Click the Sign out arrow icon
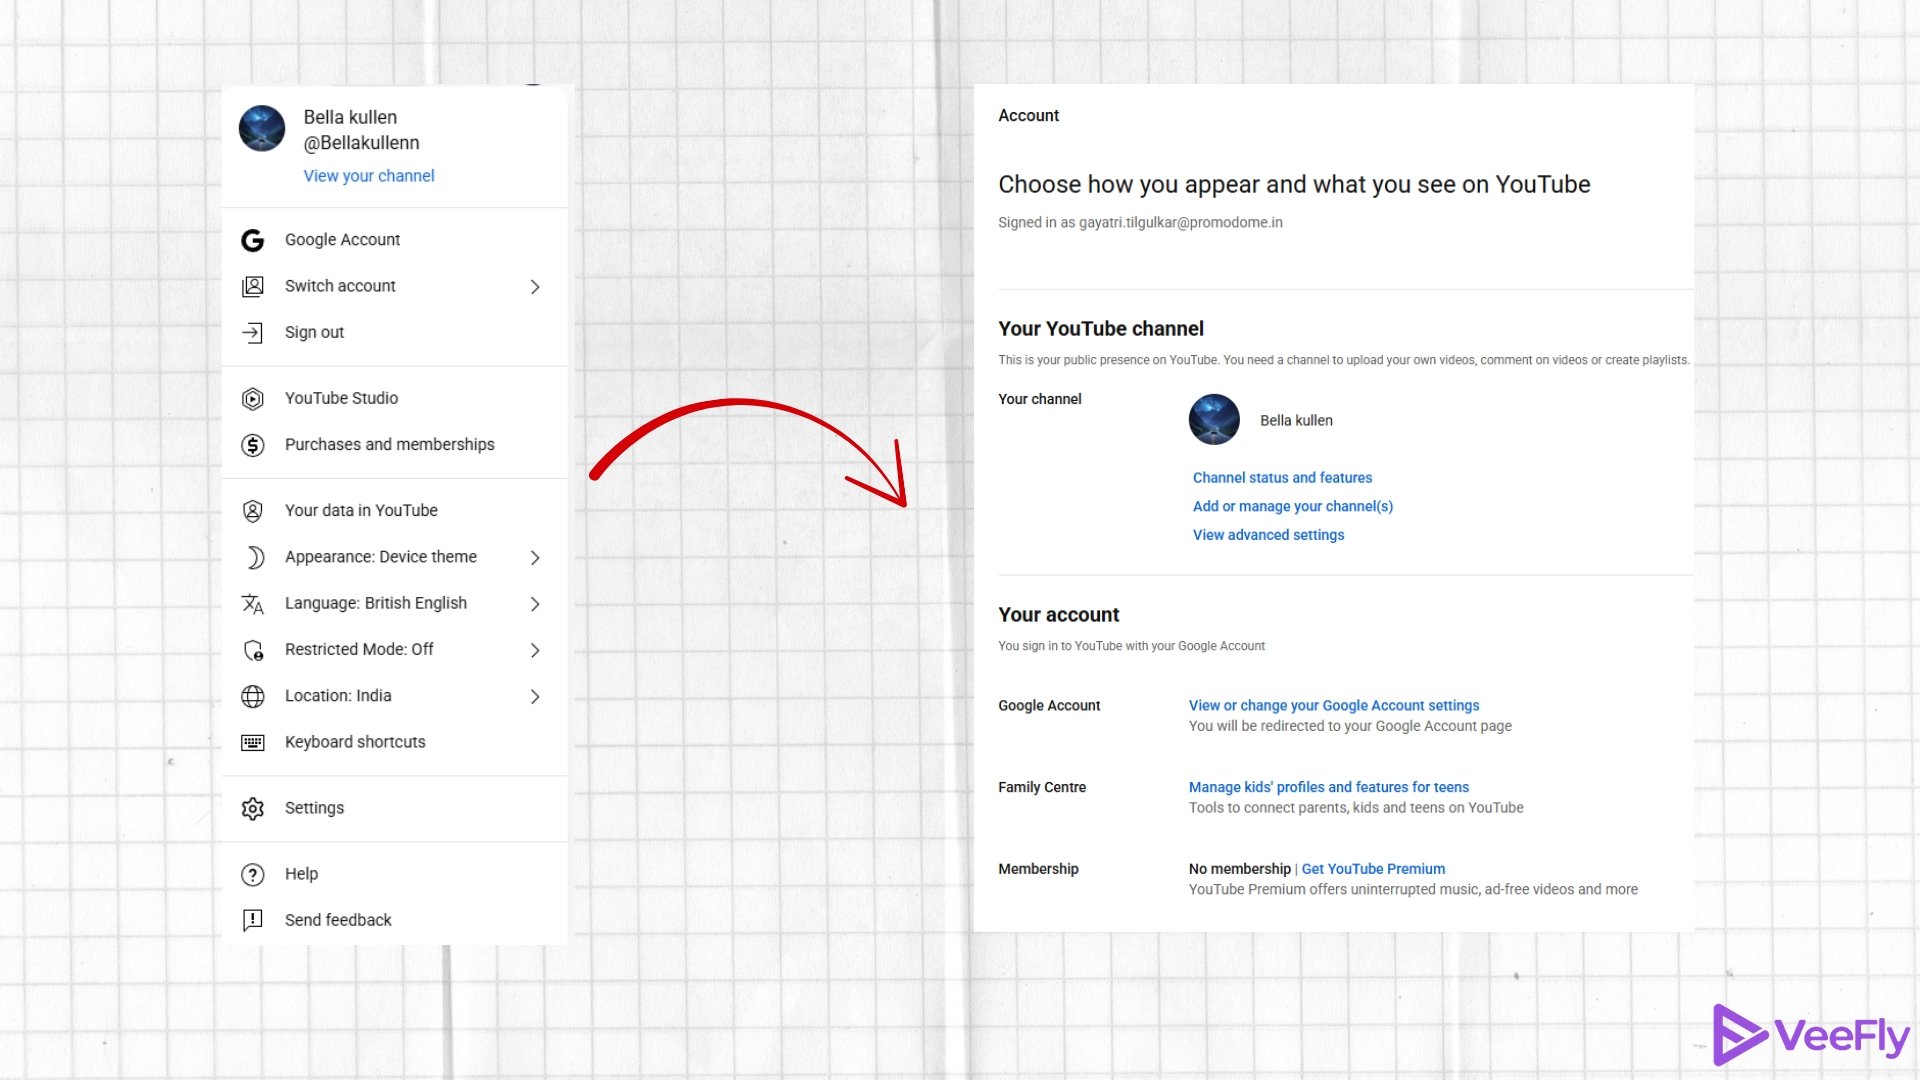The image size is (1920, 1080). [253, 333]
